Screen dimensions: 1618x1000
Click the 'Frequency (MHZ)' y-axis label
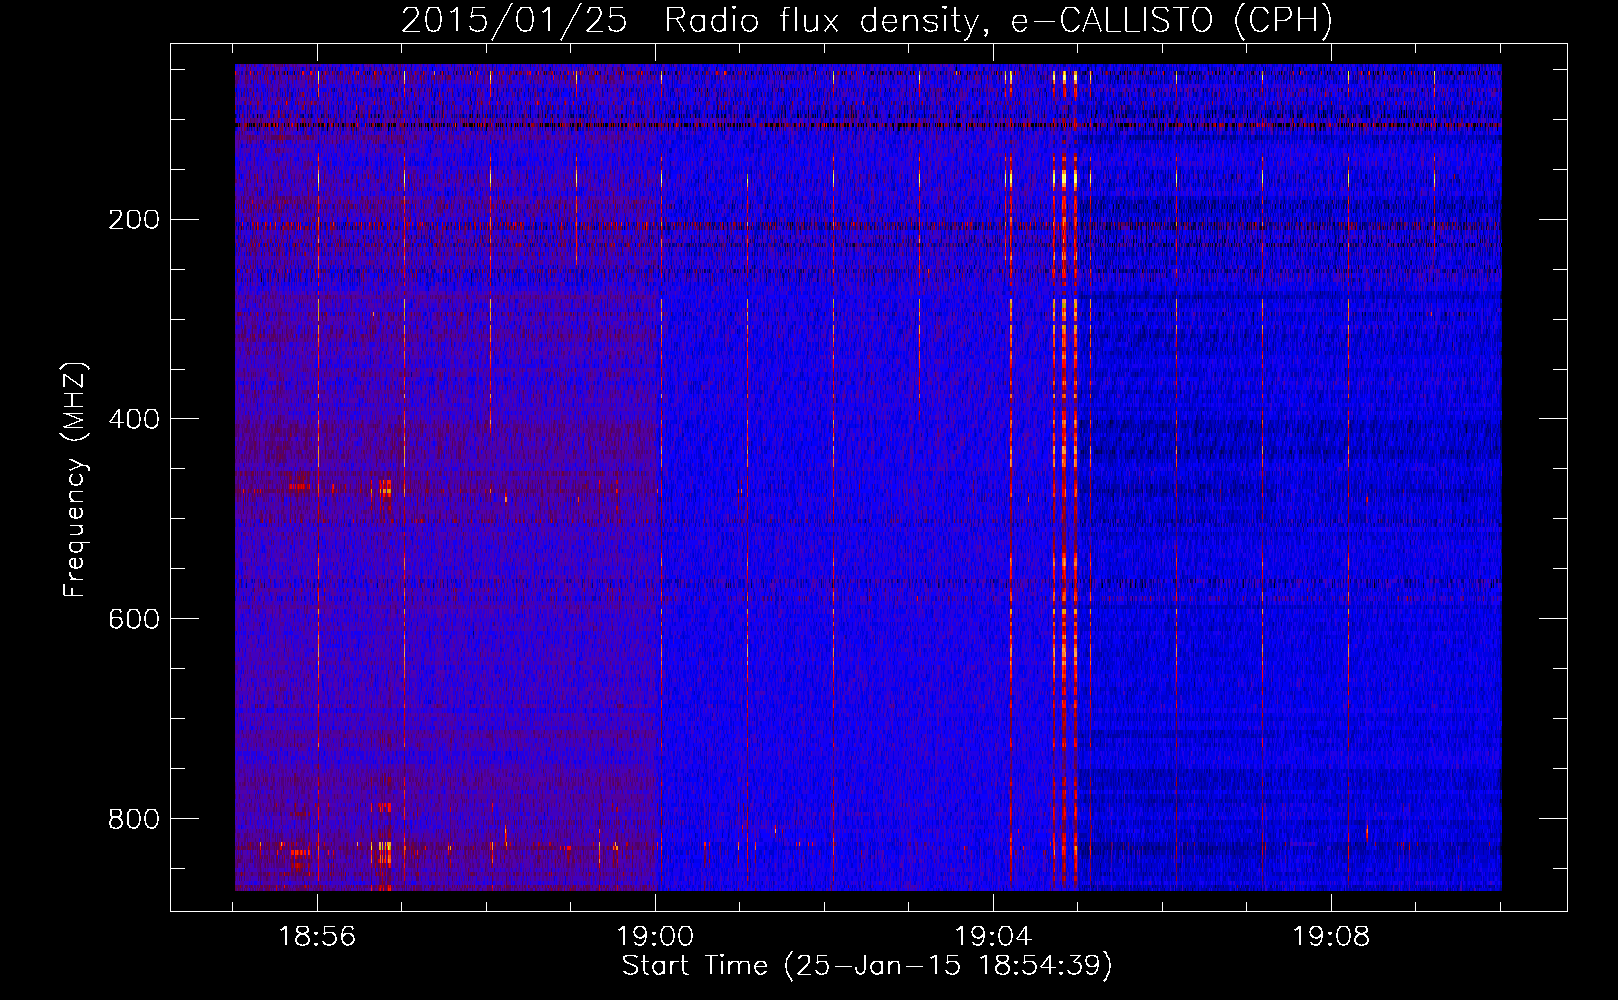74,479
